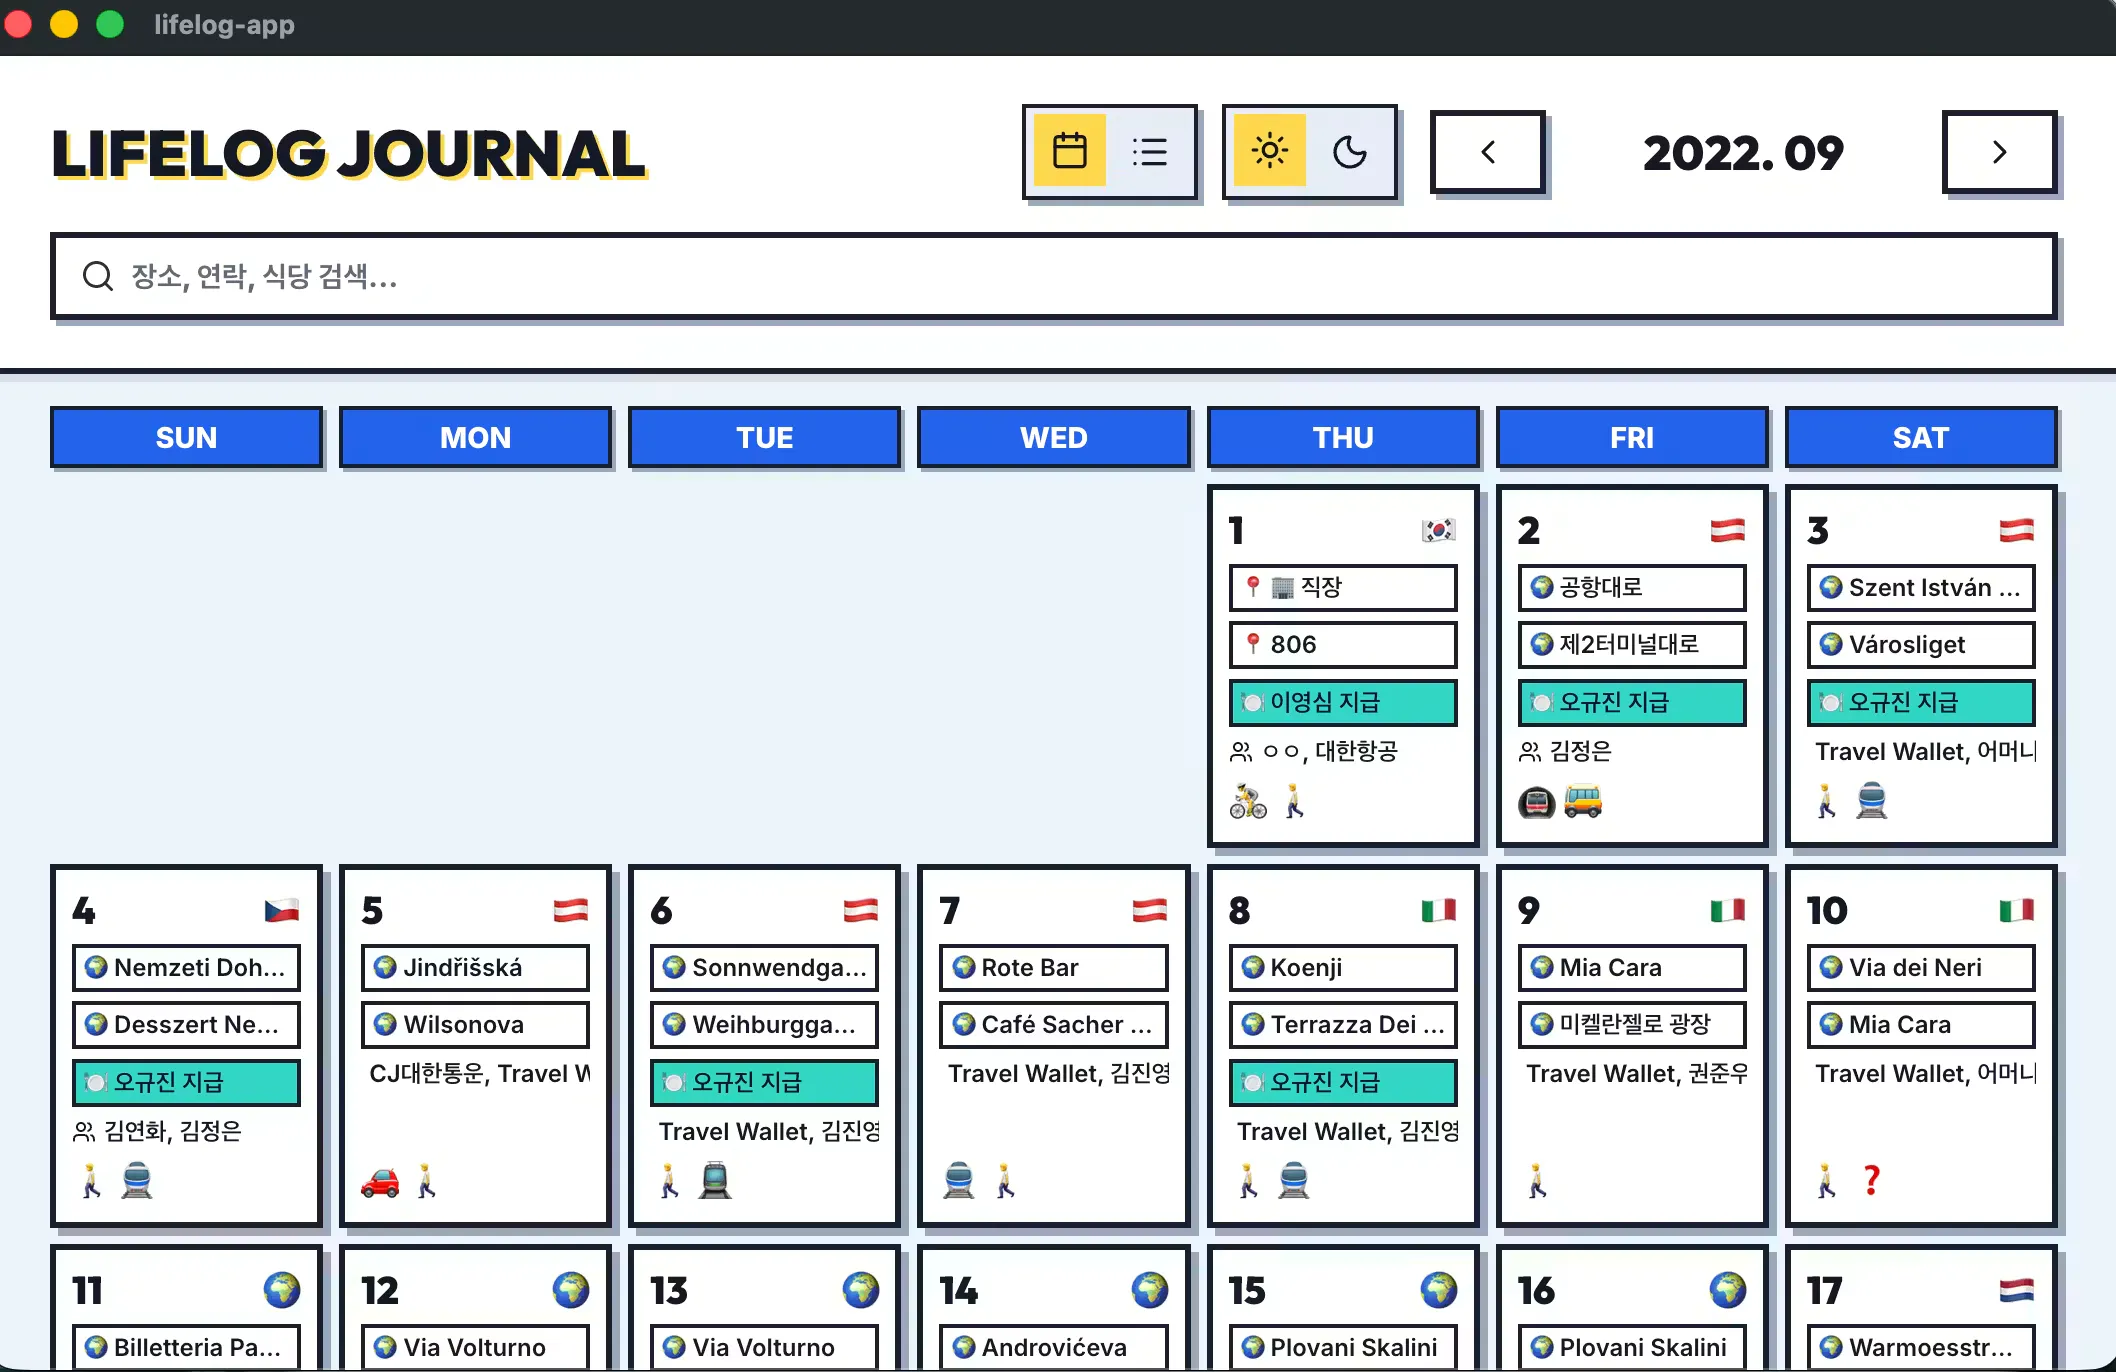The image size is (2116, 1372).
Task: Open Nemzeti Doh... place entry
Action: click(186, 967)
